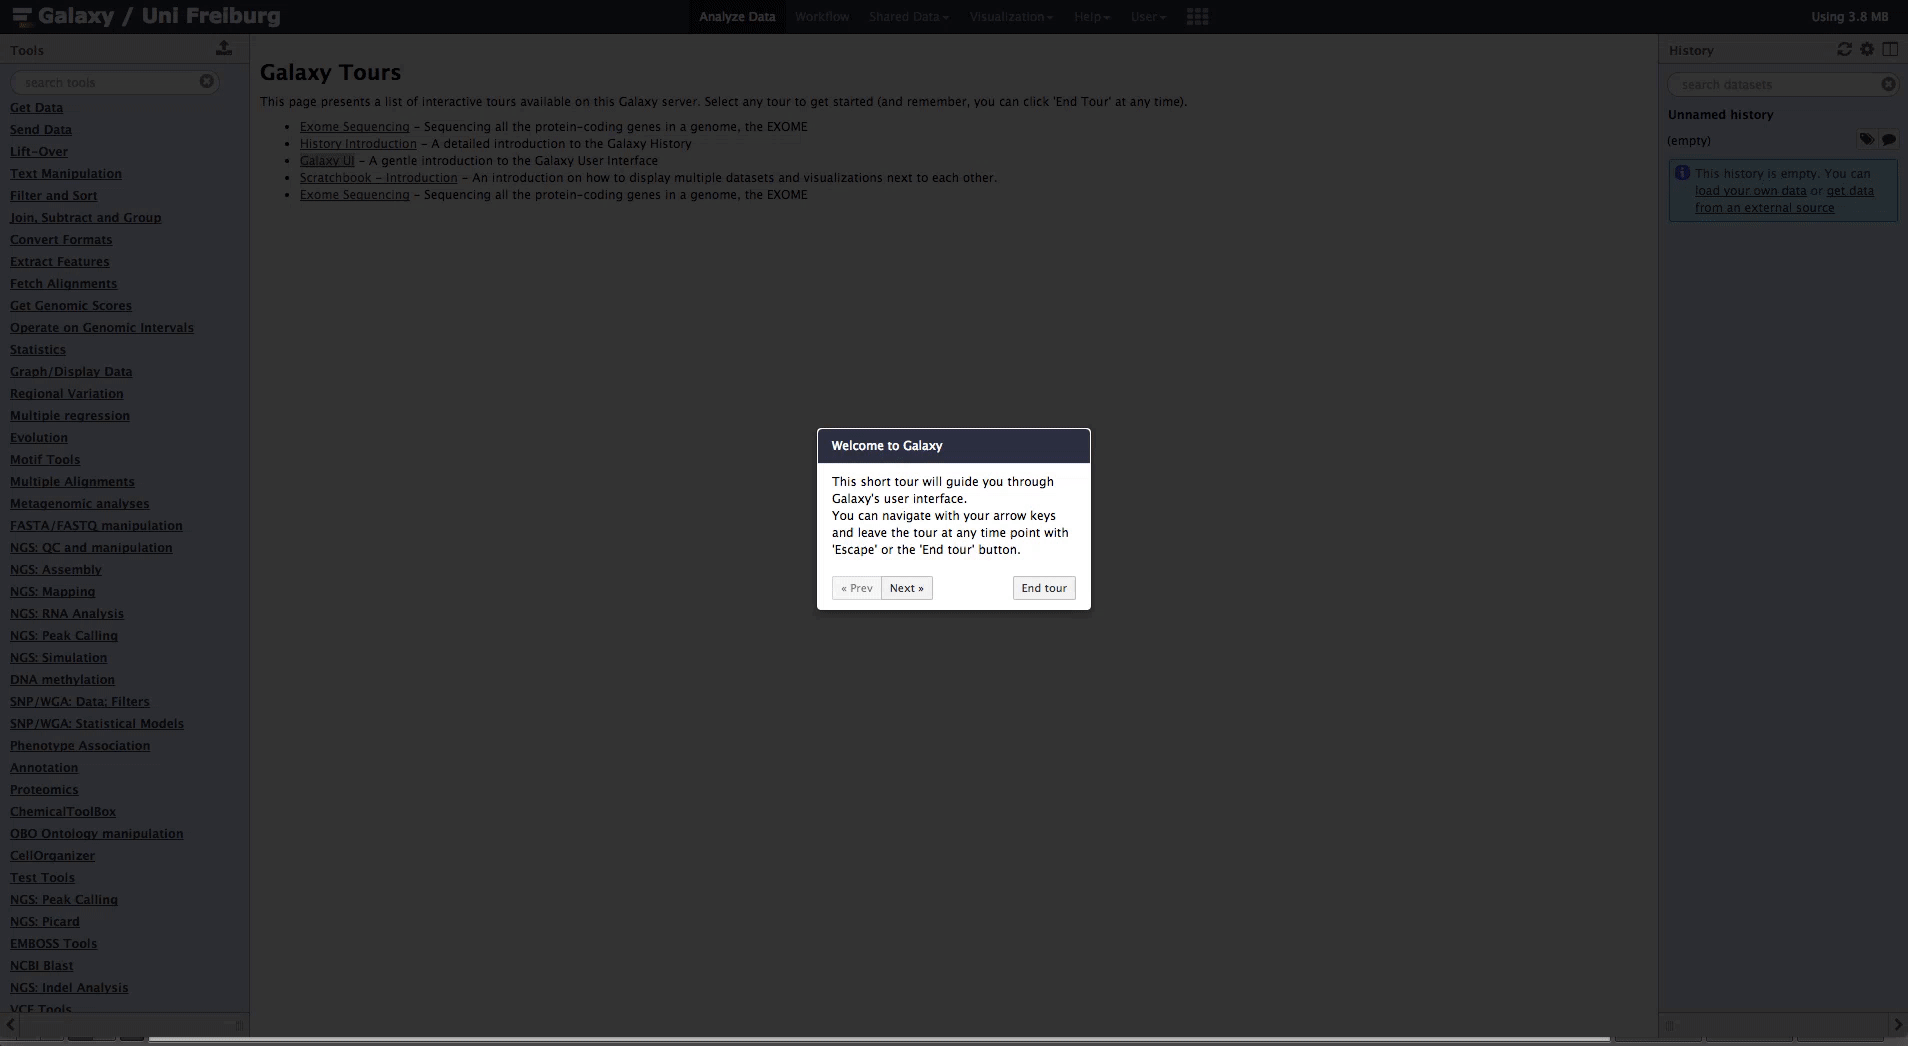The width and height of the screenshot is (1908, 1046).
Task: Switch to the Analyze Data tab
Action: click(737, 17)
